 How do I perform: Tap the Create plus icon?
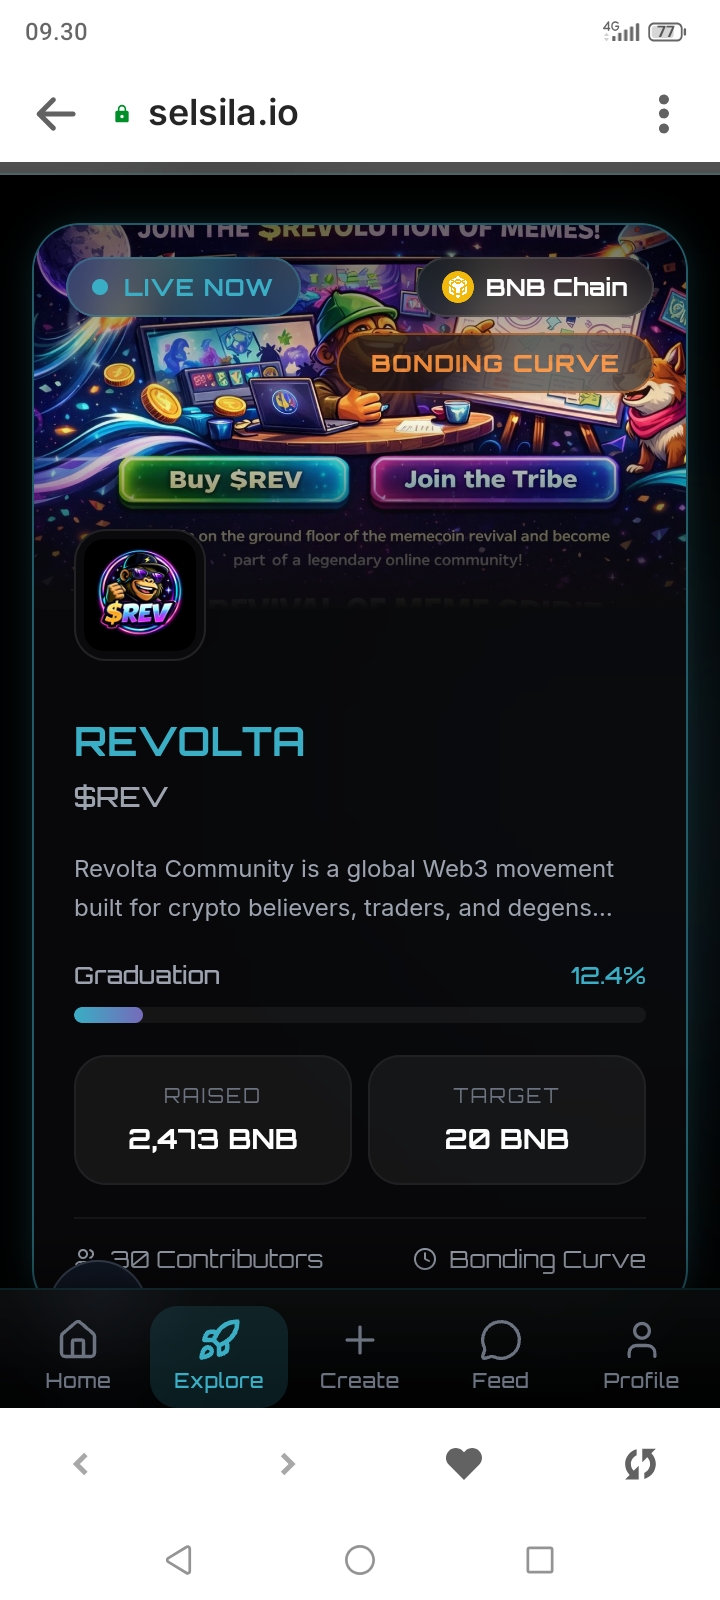[360, 1340]
